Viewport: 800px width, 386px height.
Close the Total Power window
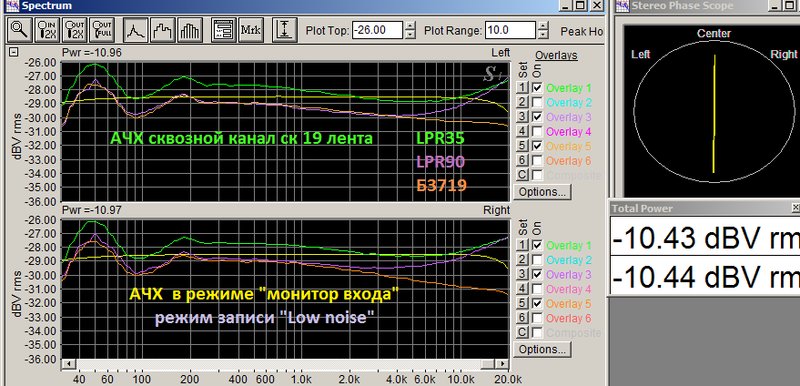pyautogui.click(x=795, y=208)
